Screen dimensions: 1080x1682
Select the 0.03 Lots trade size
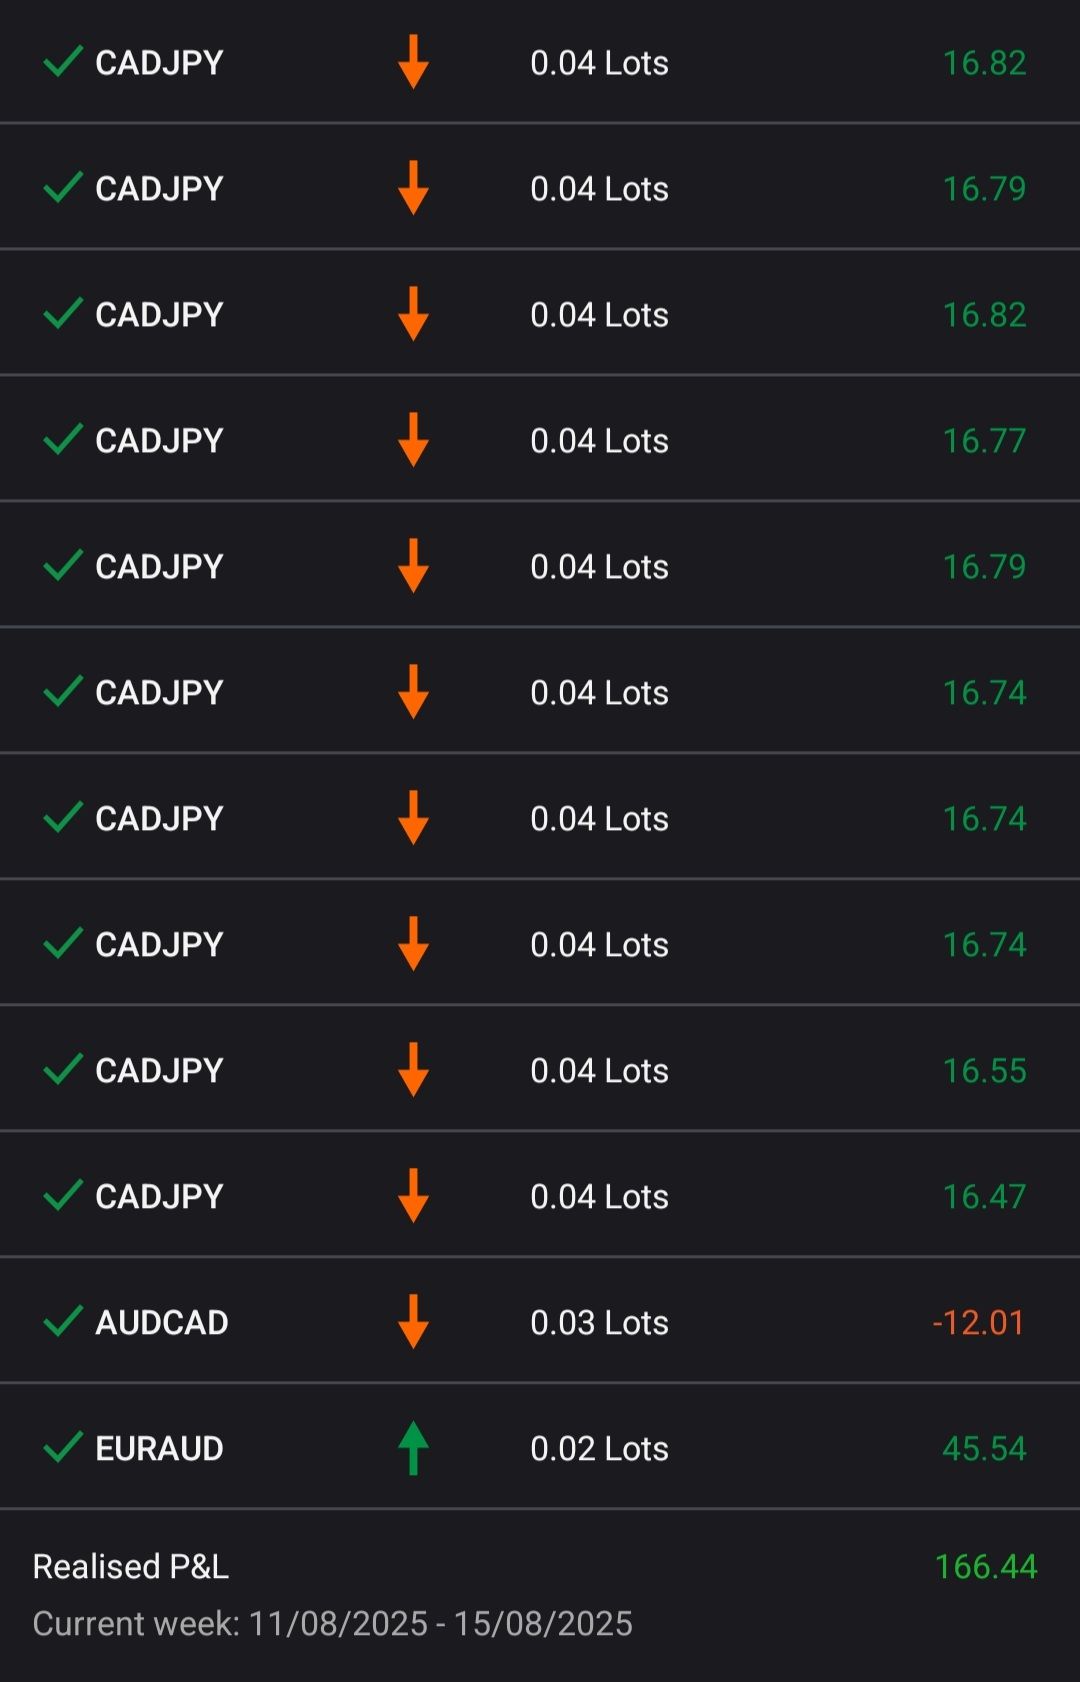[599, 1322]
